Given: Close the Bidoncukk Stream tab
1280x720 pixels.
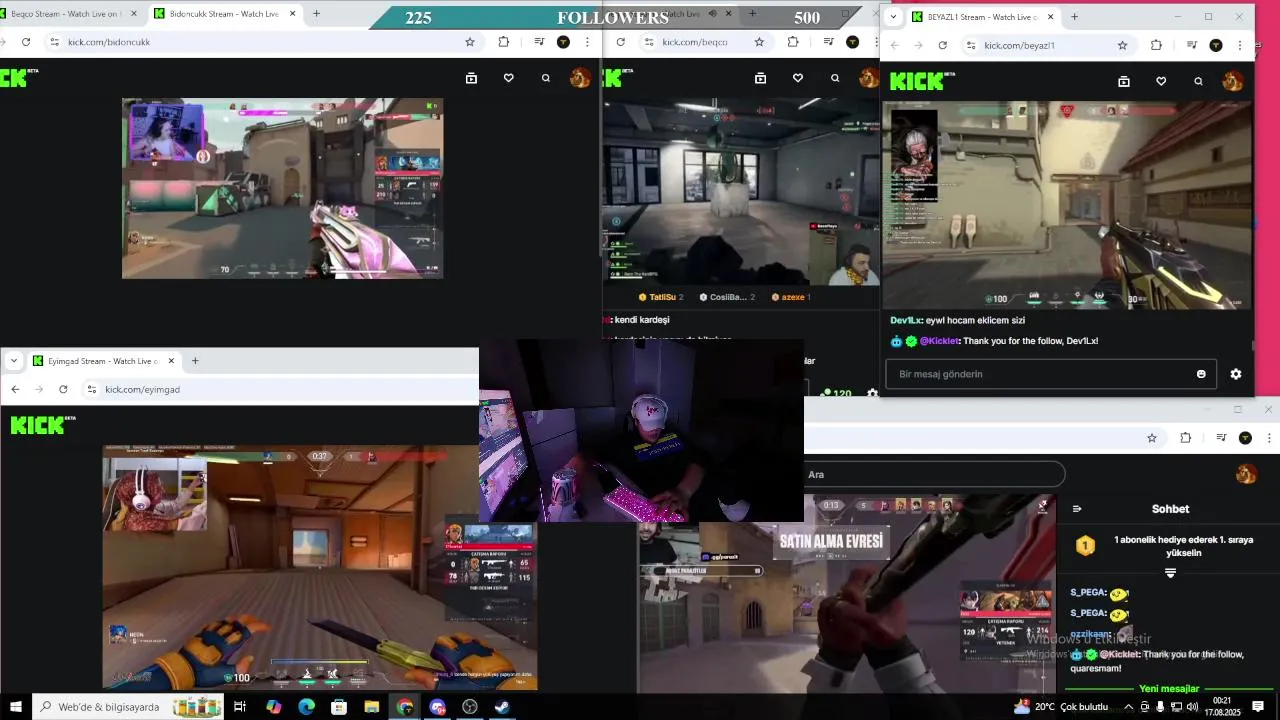Looking at the screenshot, I should point(293,14).
